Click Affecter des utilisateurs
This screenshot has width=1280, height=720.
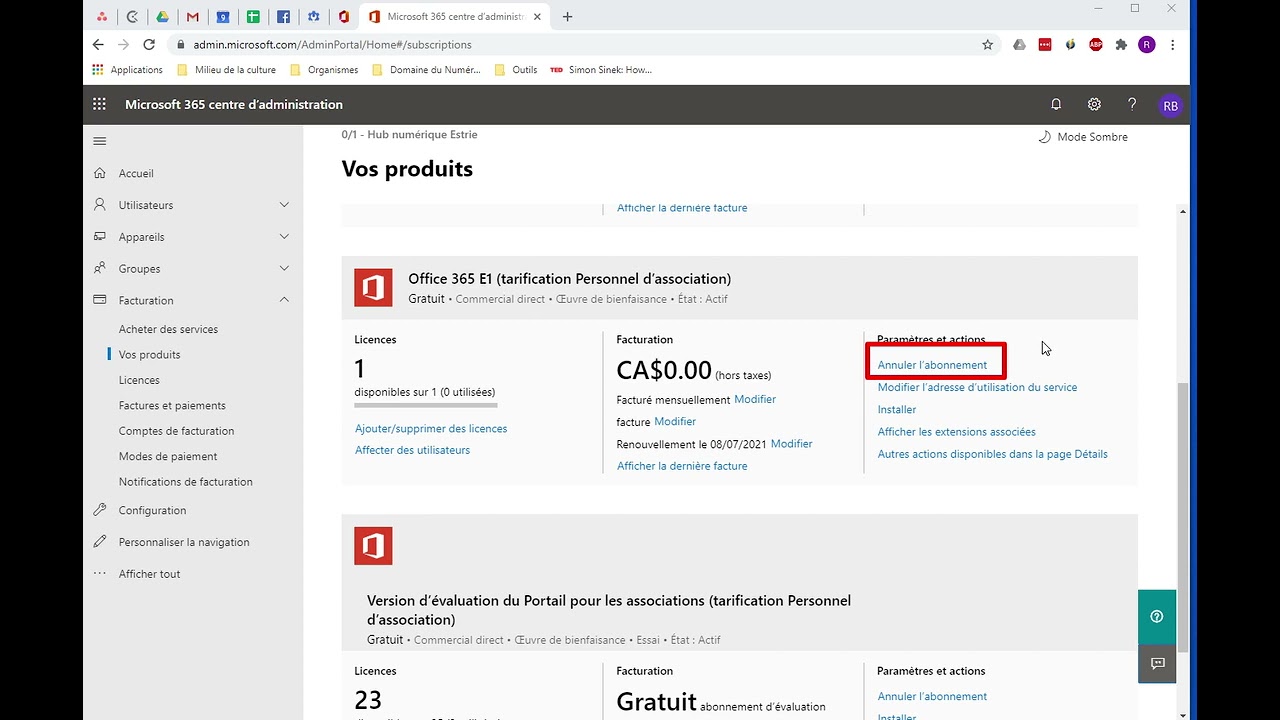412,450
